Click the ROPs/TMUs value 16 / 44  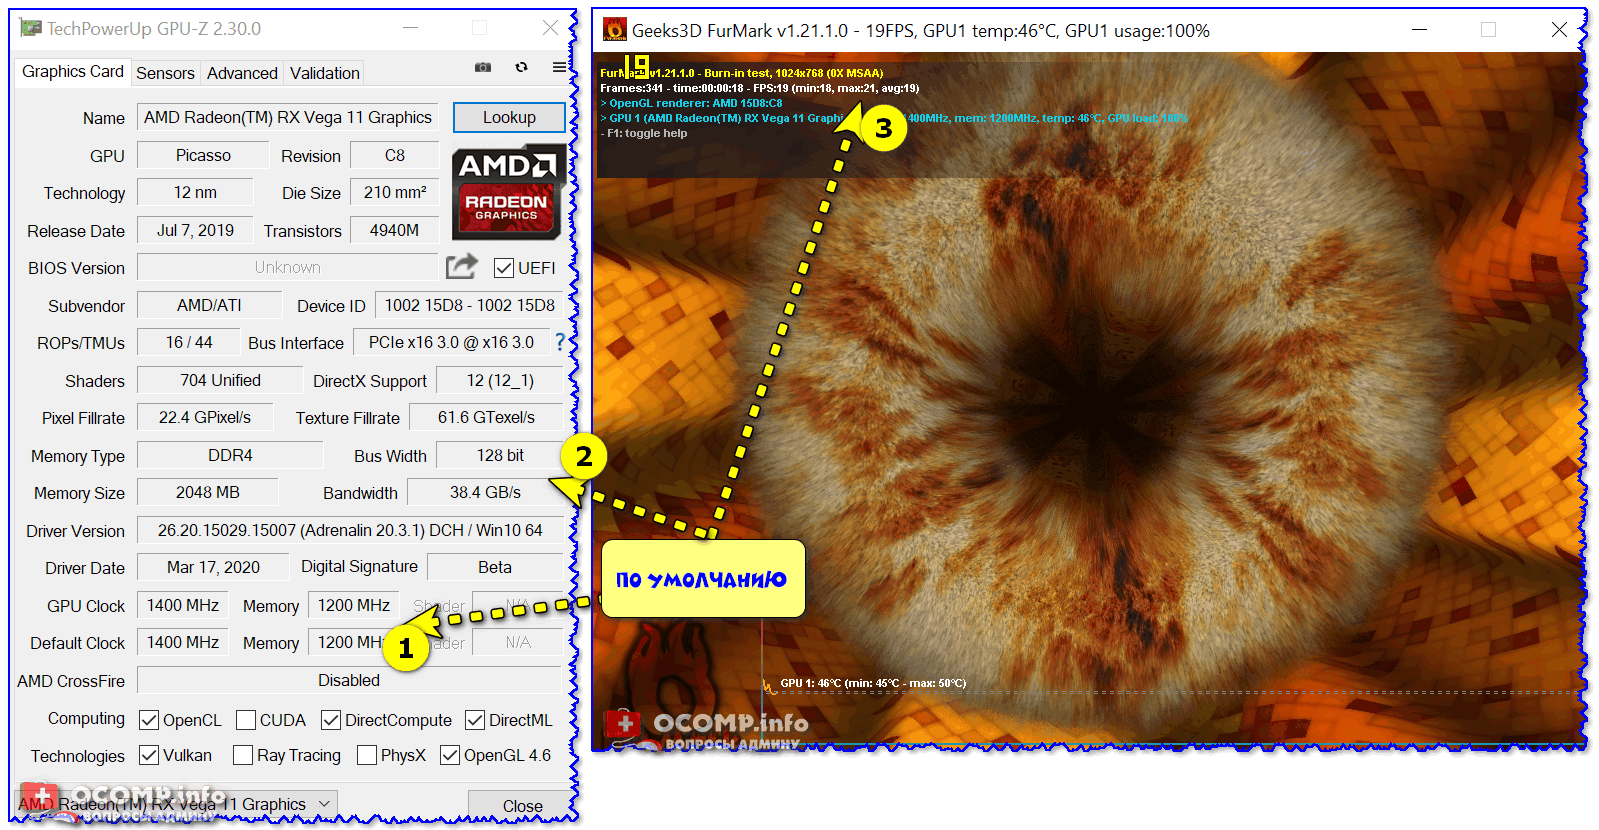click(189, 342)
